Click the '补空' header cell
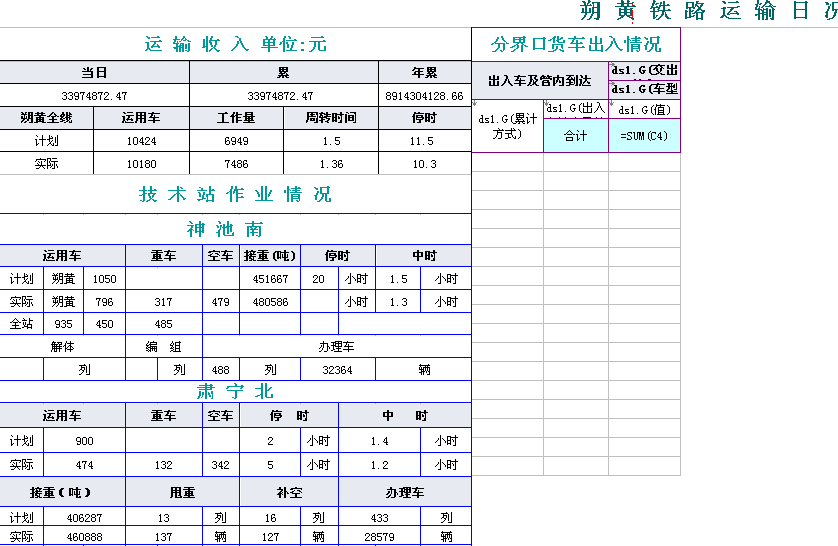The width and height of the screenshot is (838, 546). [289, 492]
